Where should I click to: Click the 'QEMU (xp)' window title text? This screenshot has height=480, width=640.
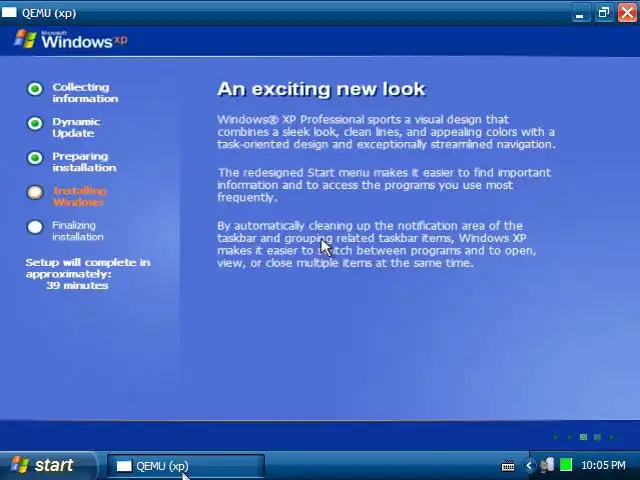49,13
